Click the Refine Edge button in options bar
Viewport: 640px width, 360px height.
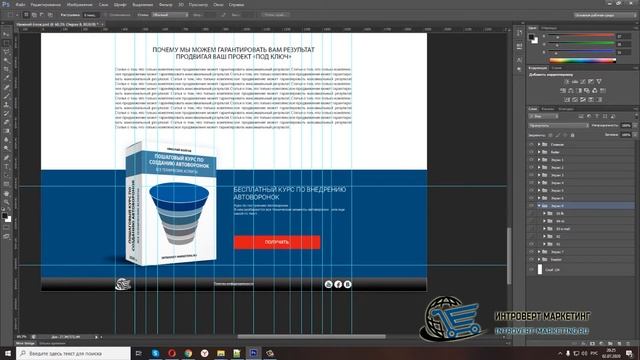pyautogui.click(x=275, y=15)
